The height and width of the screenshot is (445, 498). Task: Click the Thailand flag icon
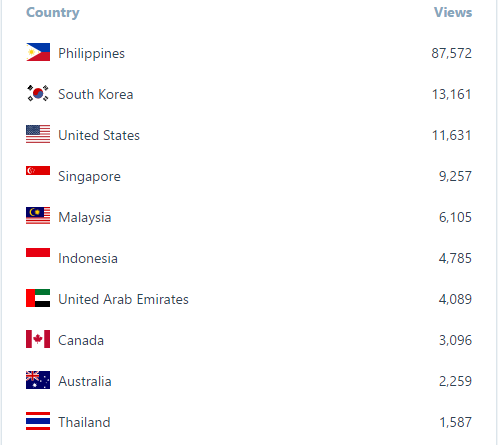click(38, 421)
